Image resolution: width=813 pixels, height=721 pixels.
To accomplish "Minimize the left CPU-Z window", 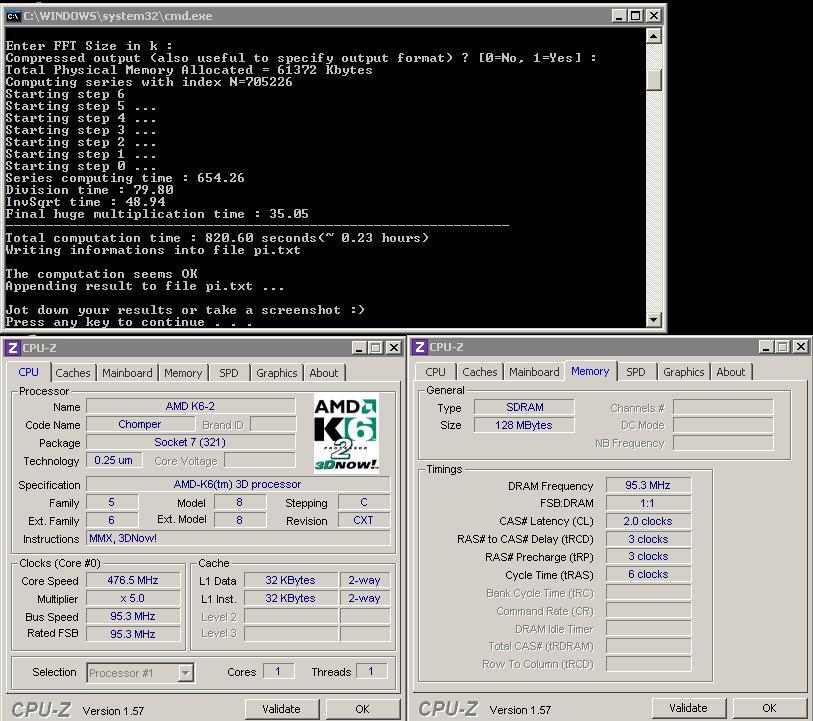I will pos(359,348).
